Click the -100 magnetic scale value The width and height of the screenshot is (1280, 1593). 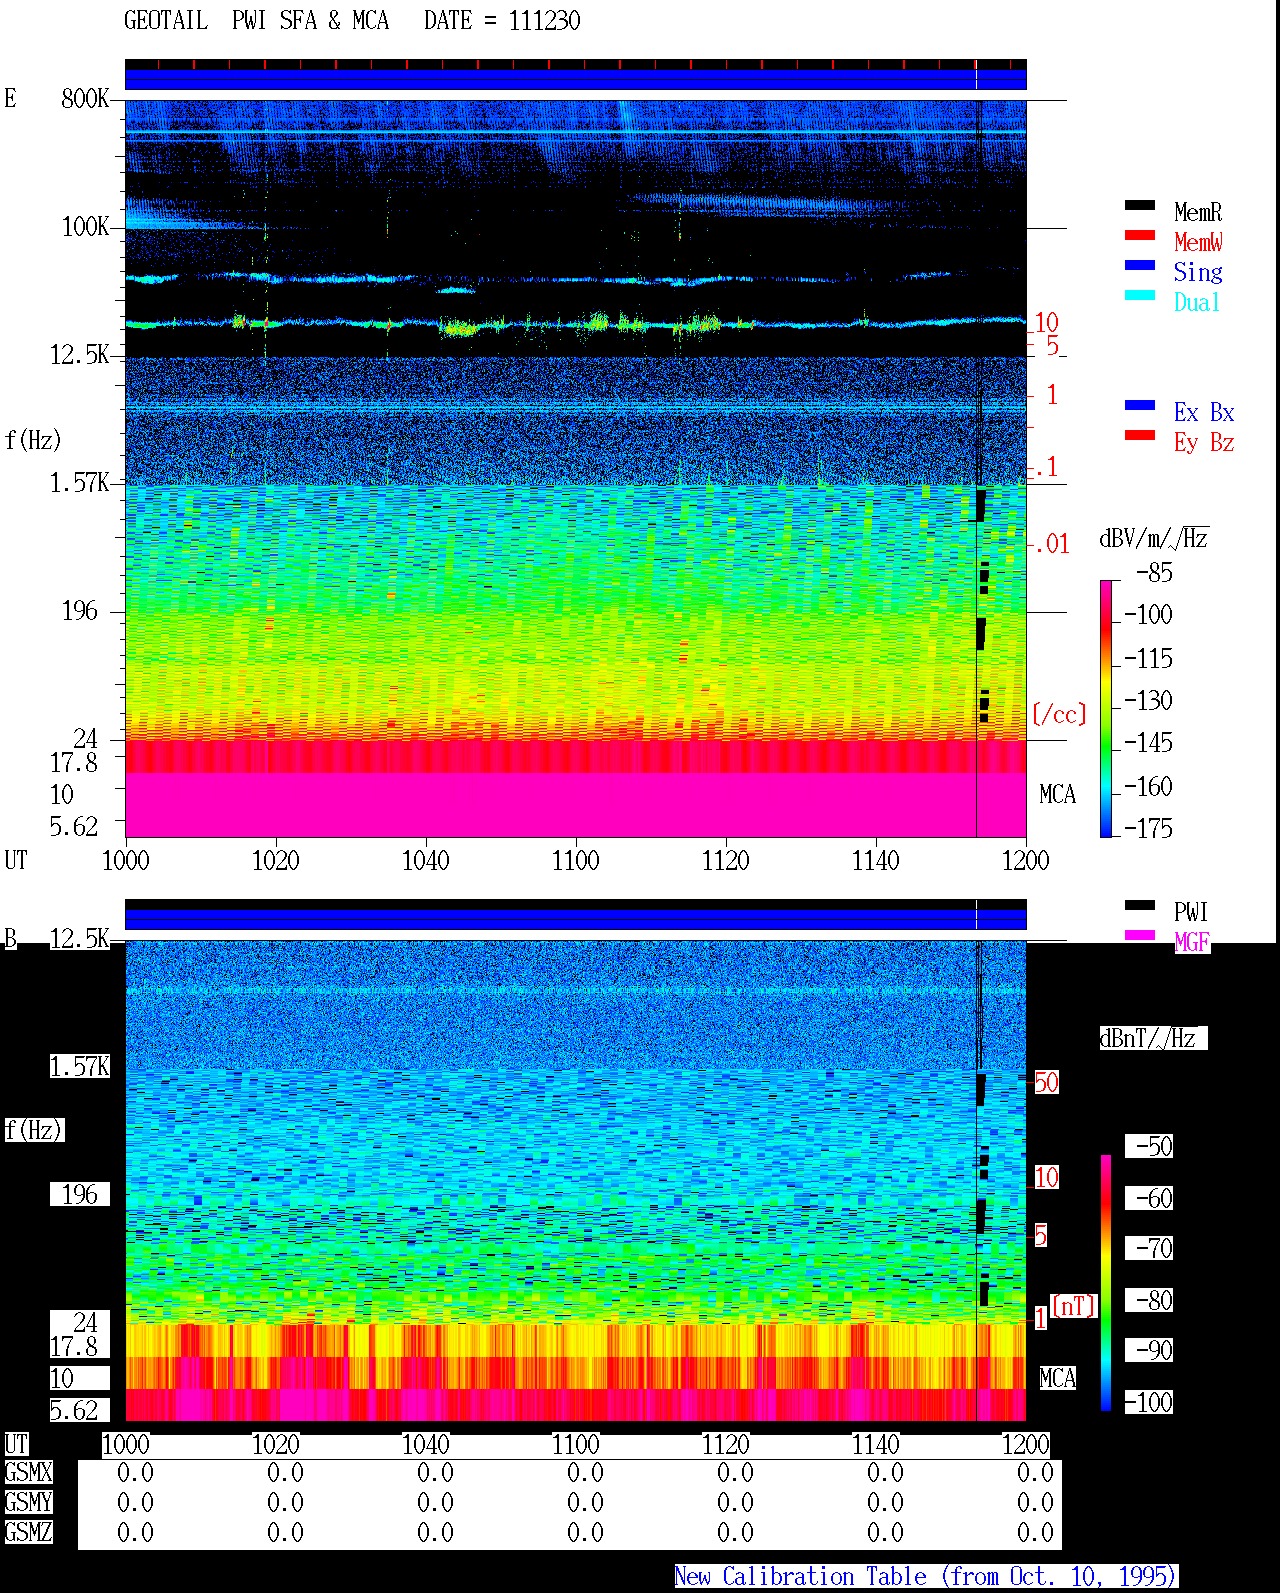[1148, 1402]
